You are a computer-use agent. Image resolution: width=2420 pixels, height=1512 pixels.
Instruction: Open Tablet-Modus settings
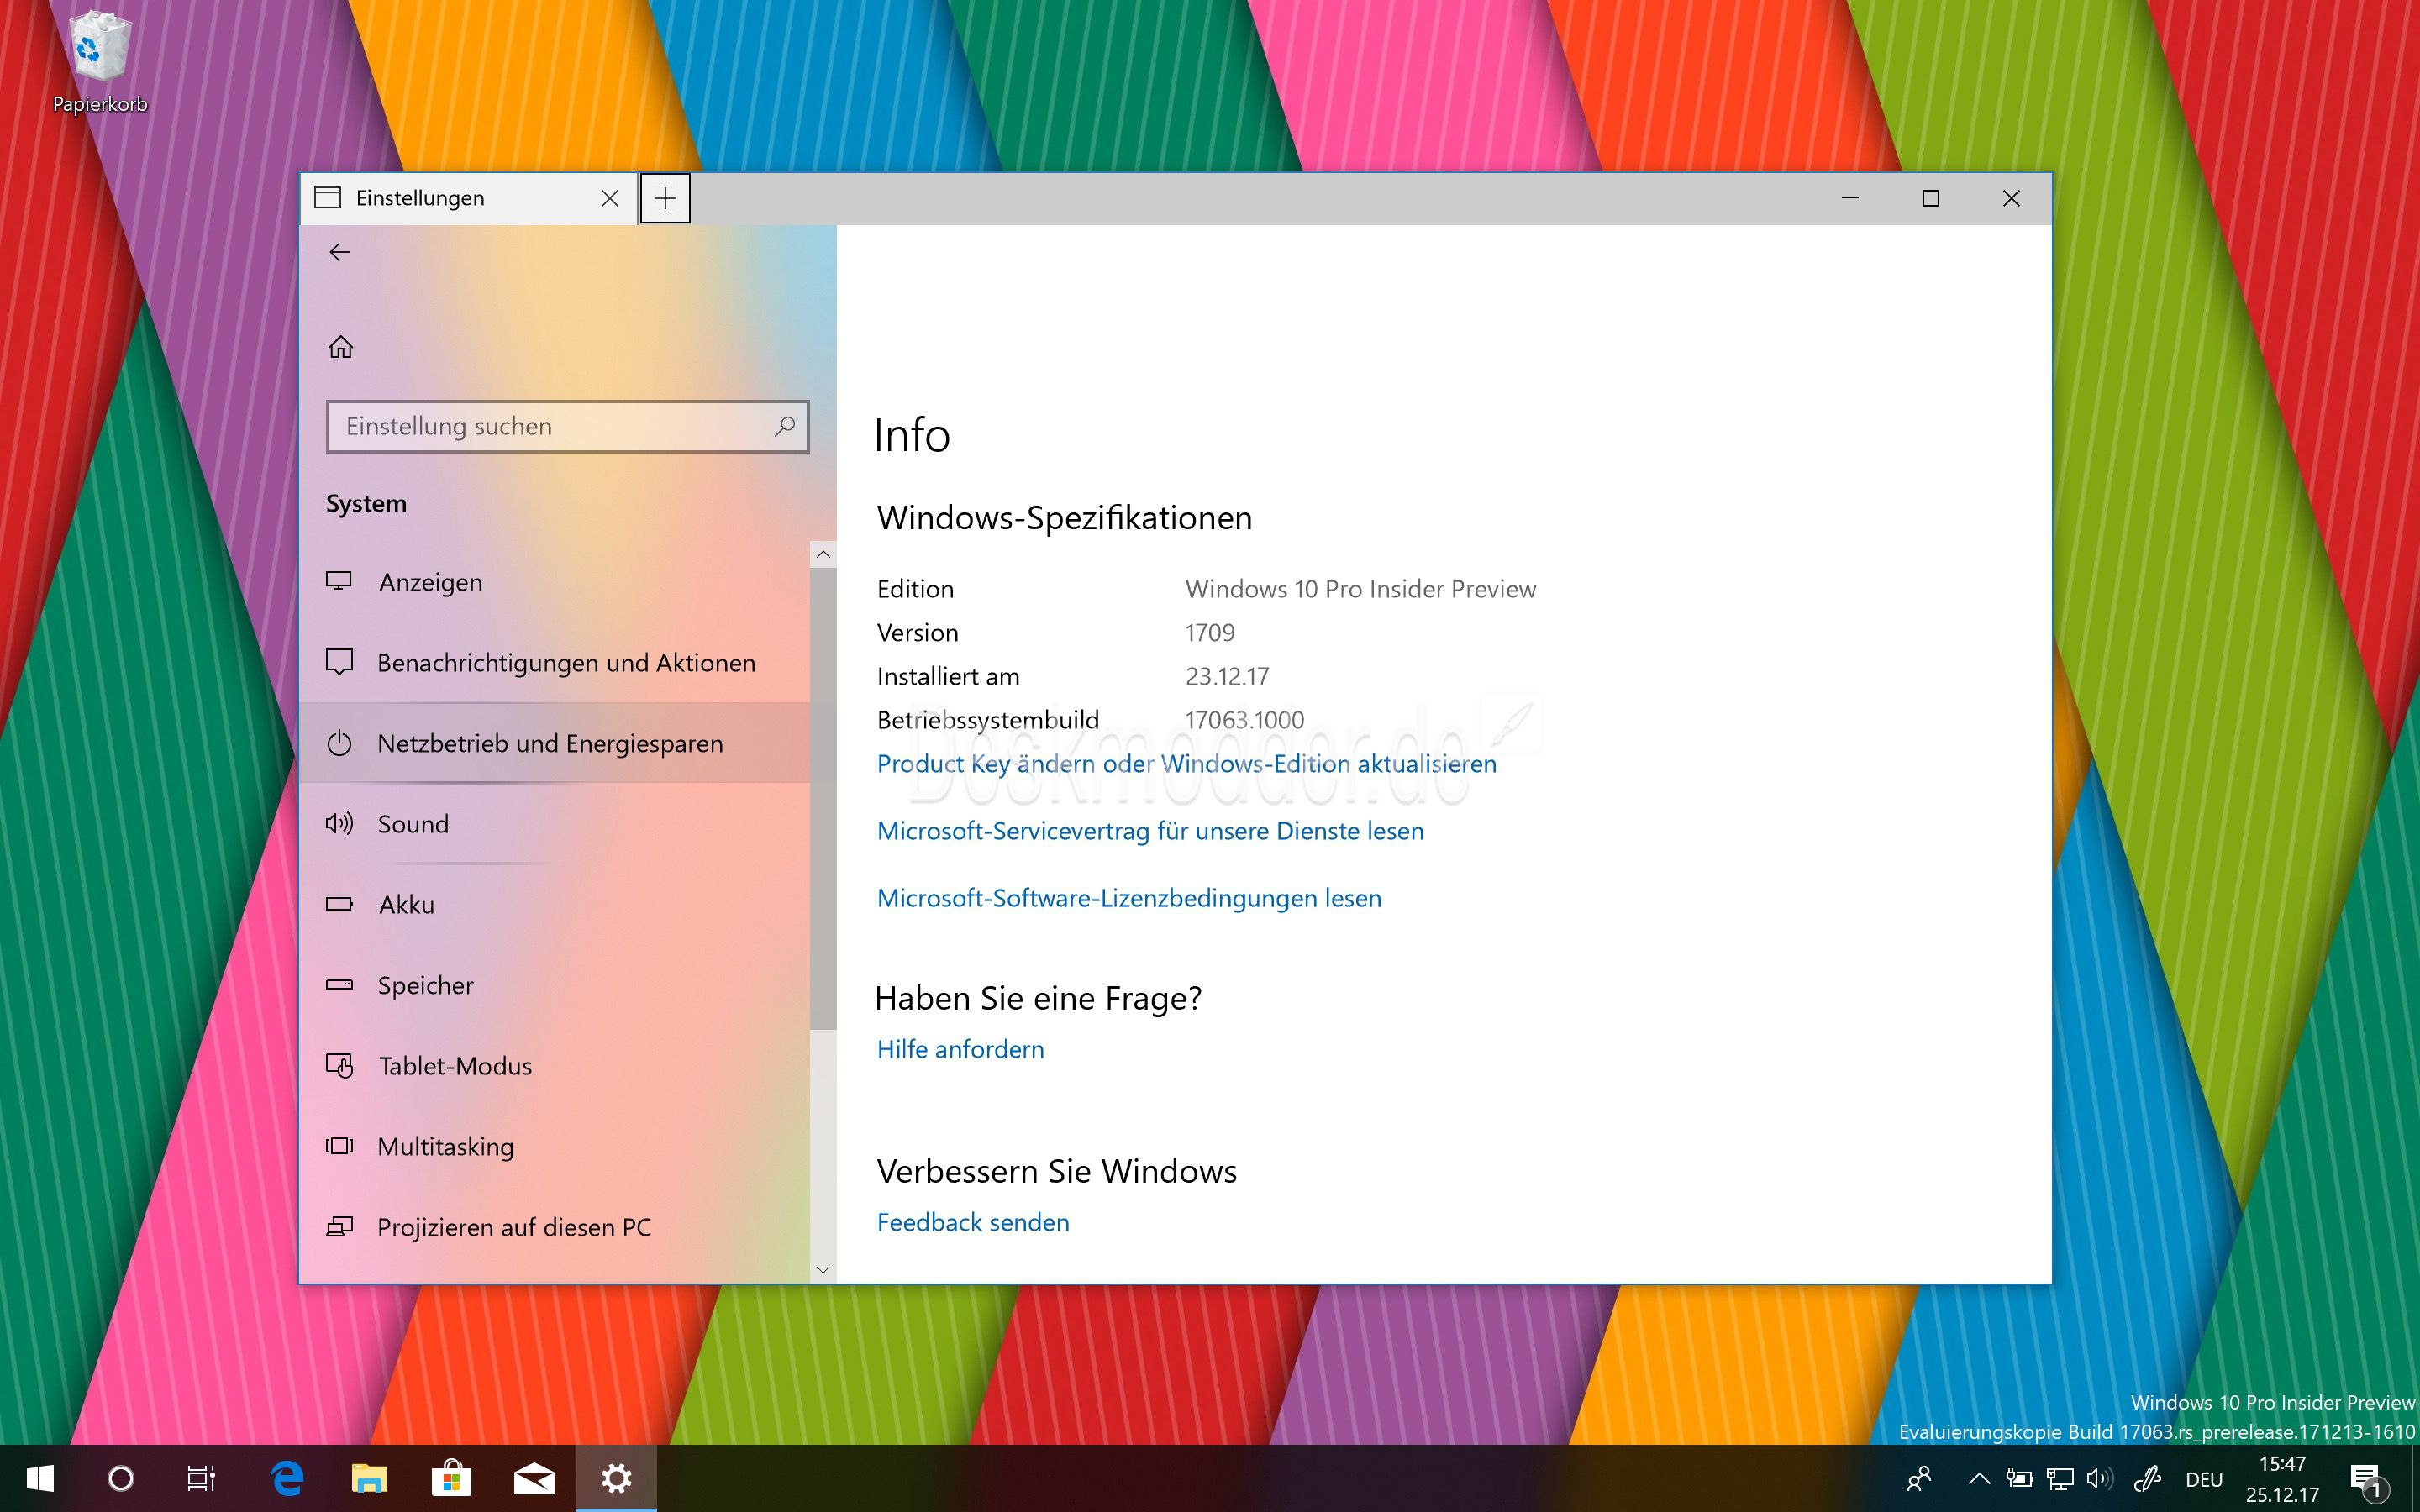click(555, 1066)
